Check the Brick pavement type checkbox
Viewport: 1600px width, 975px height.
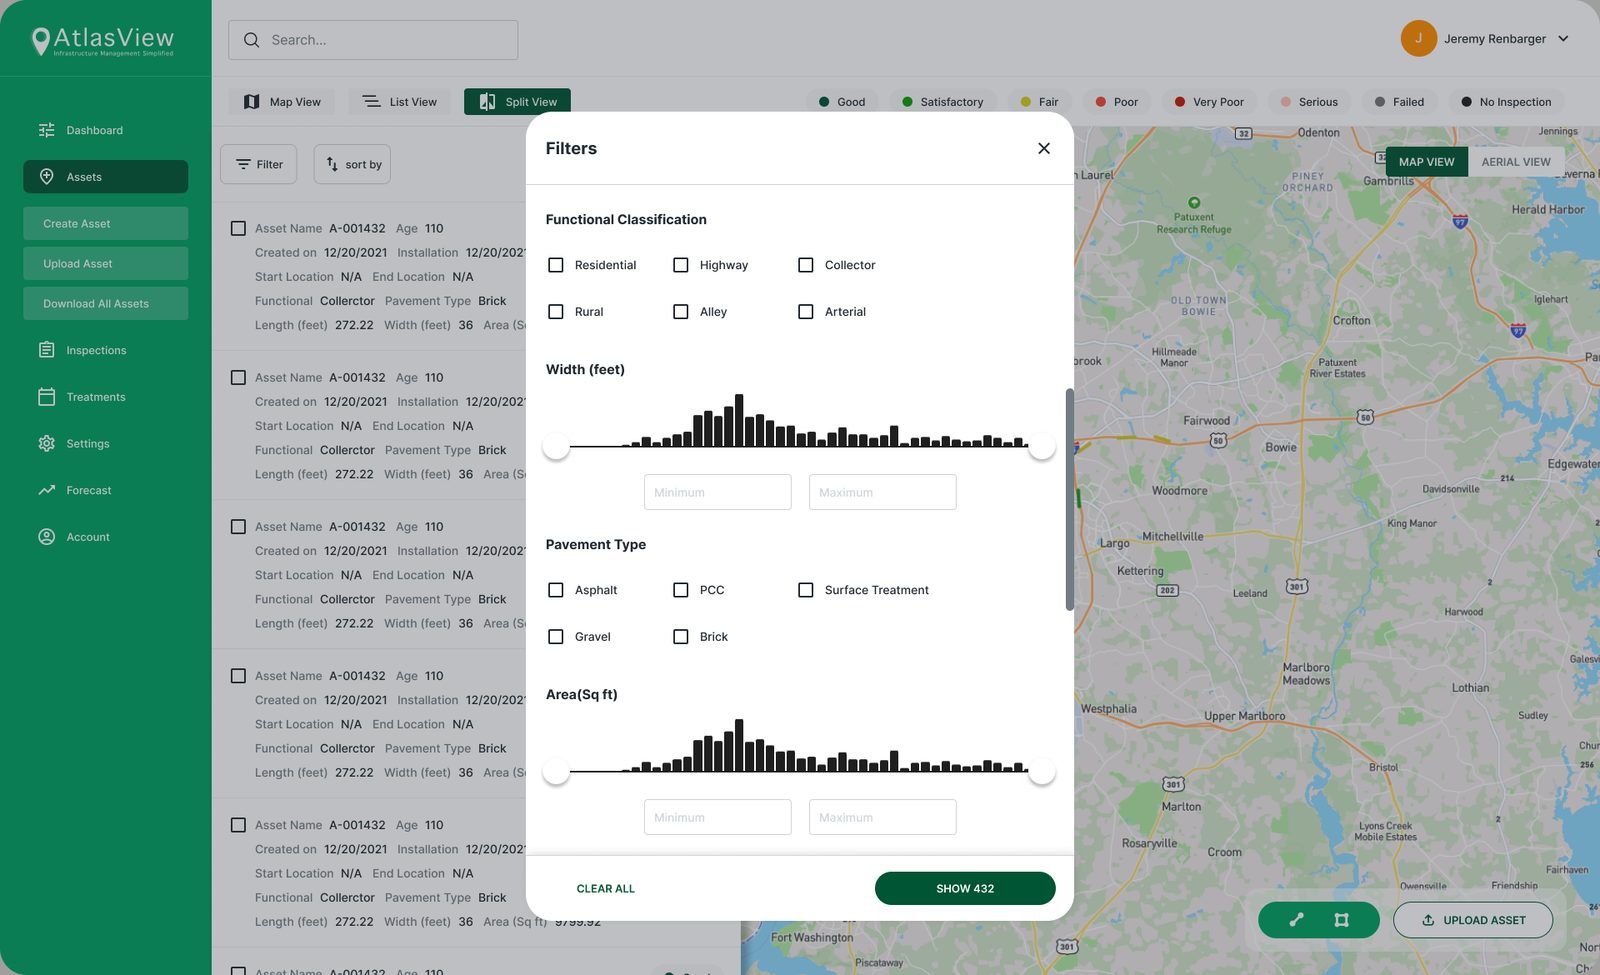[x=681, y=637]
